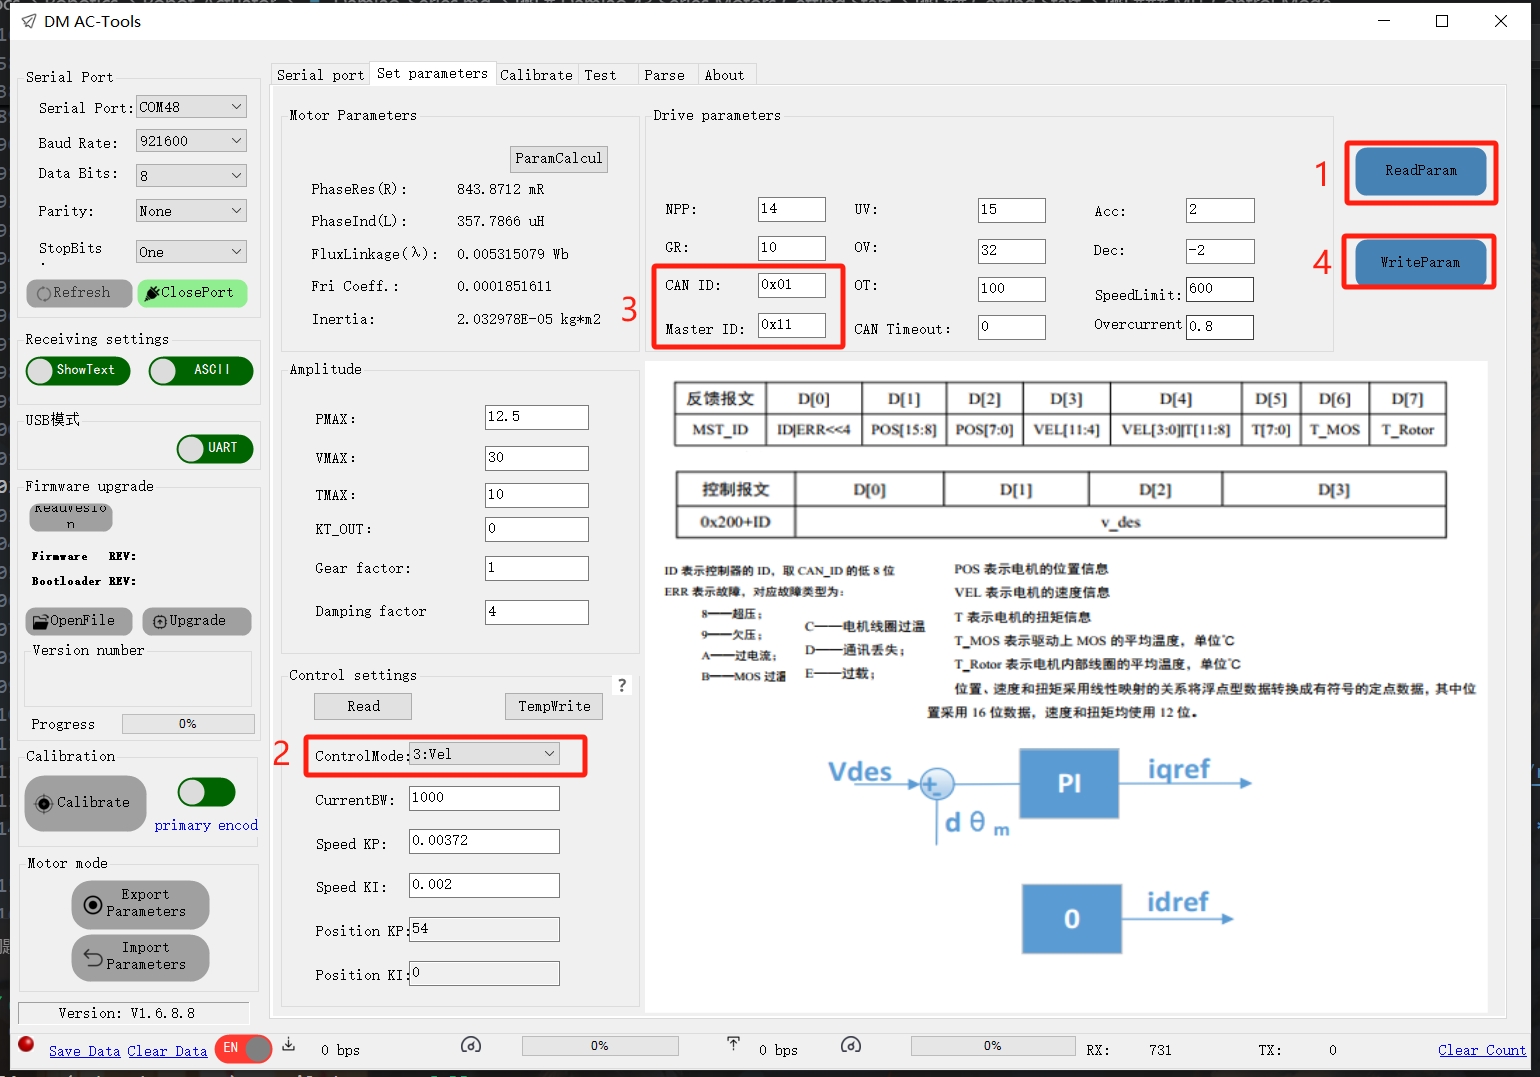Switch to the Set parameters tab

(432, 74)
